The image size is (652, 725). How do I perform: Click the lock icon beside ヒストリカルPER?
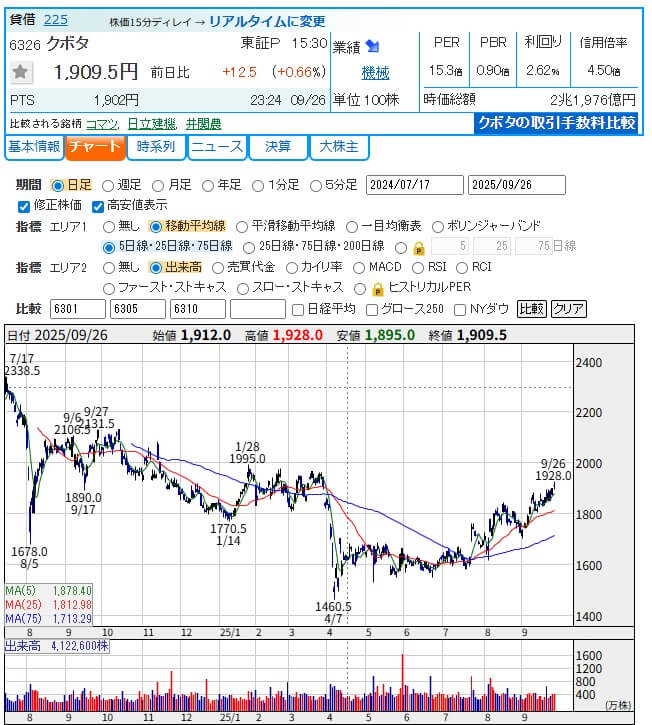click(x=378, y=288)
